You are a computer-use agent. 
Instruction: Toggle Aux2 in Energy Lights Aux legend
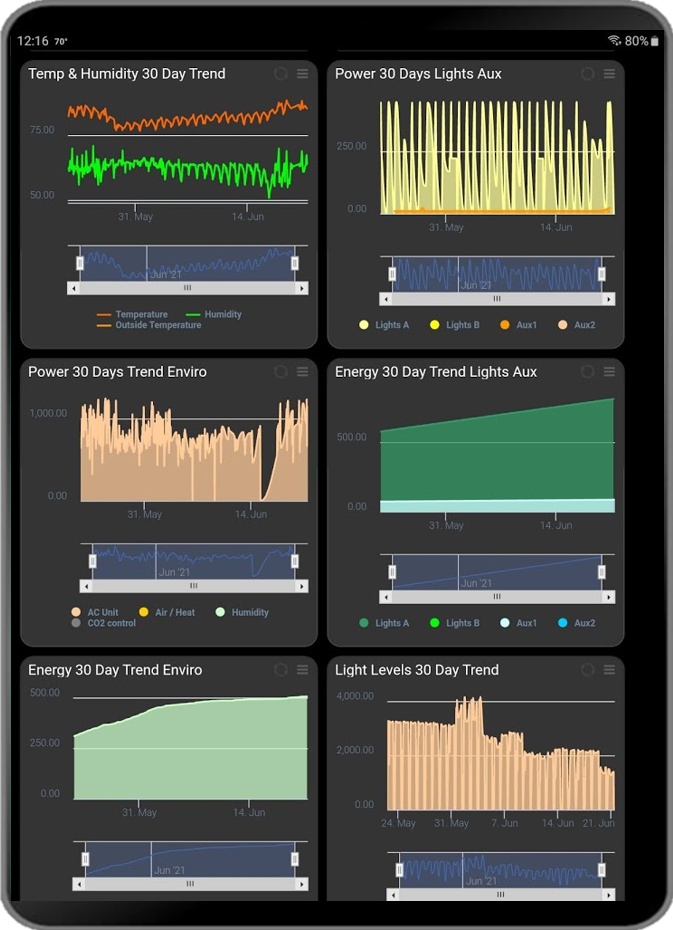(x=576, y=623)
